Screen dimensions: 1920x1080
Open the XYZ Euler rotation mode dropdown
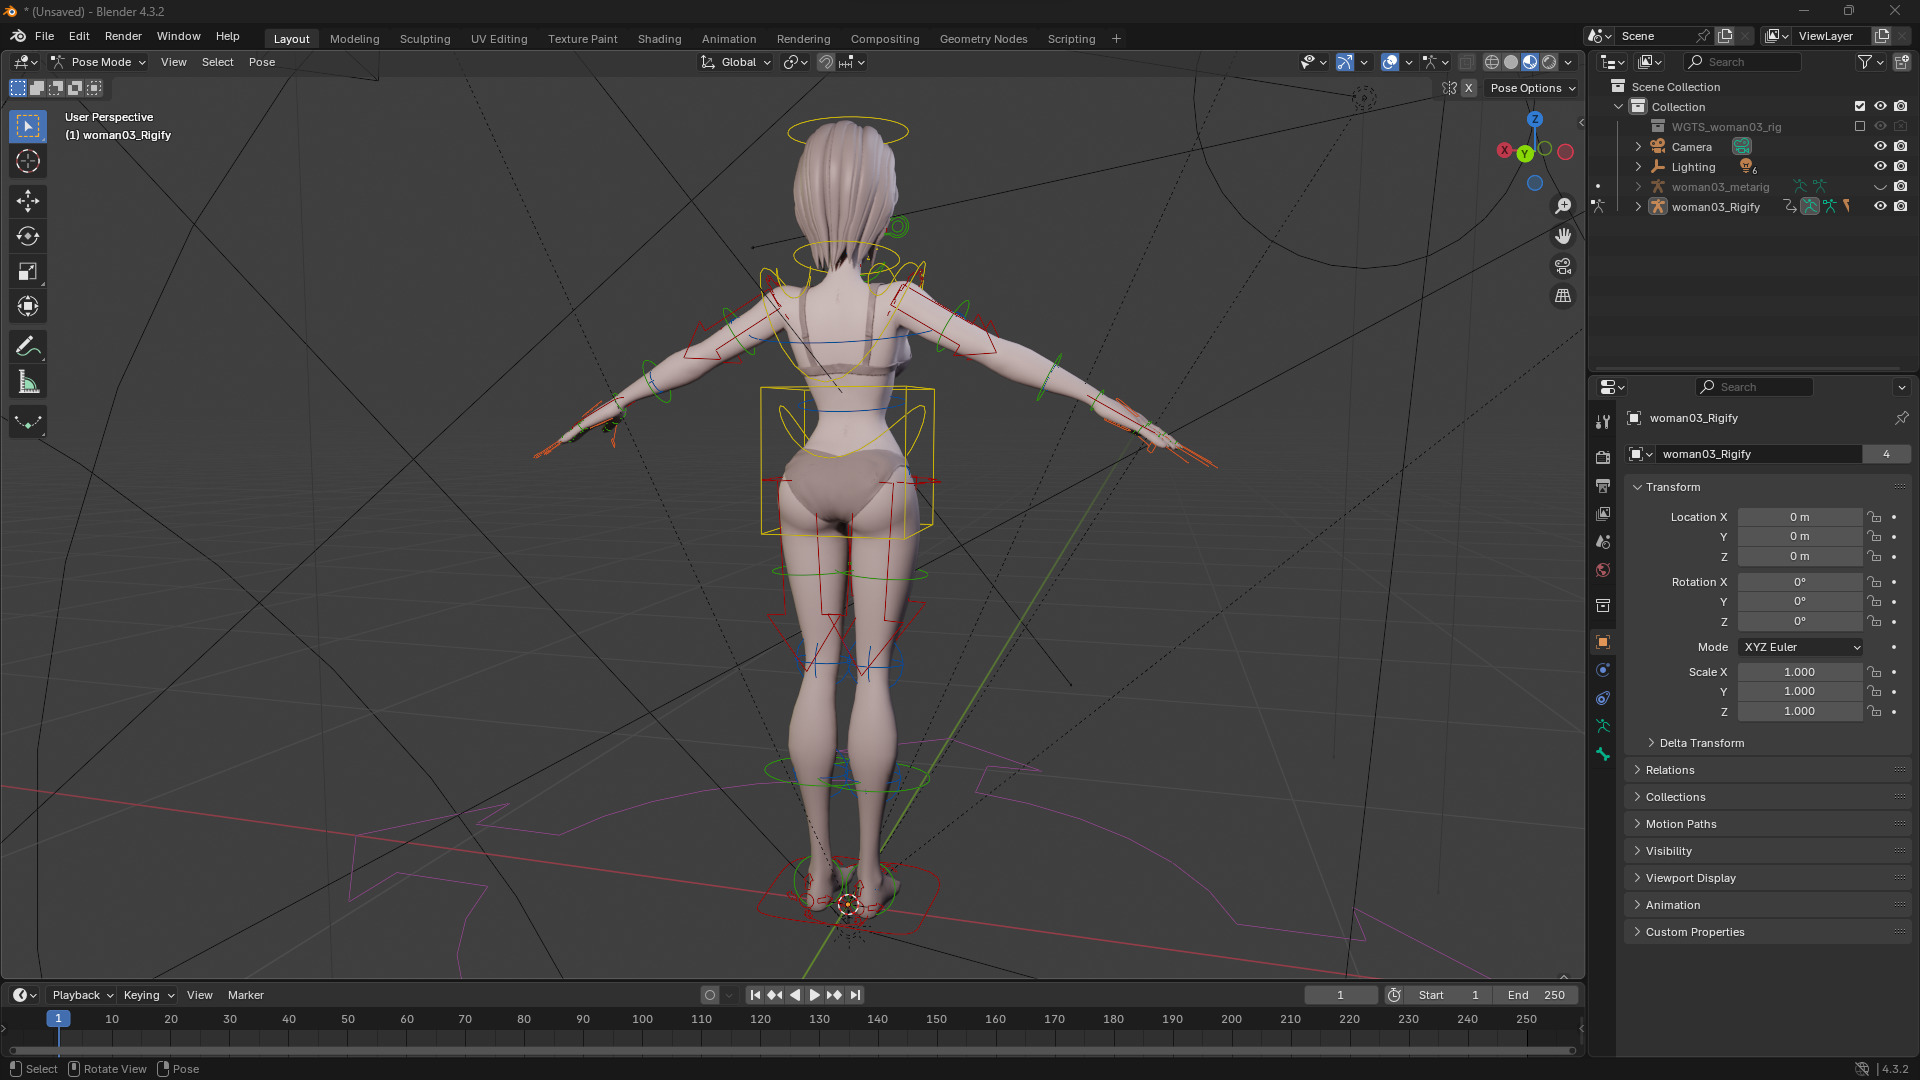pos(1801,647)
